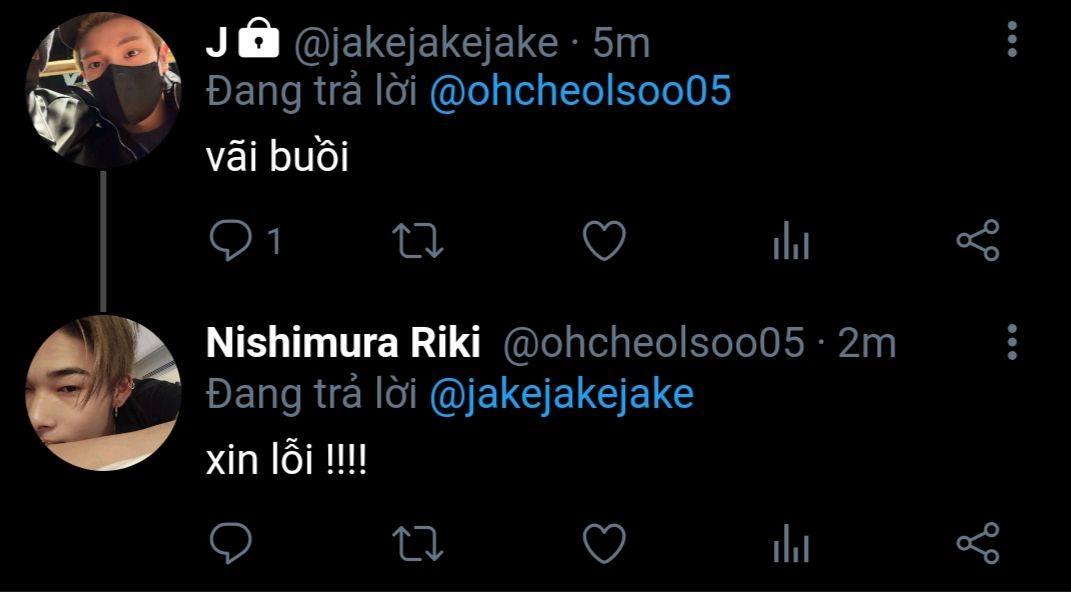Open the @jakejakejake mention in Riki's reply
The height and width of the screenshot is (592, 1071).
(x=561, y=395)
